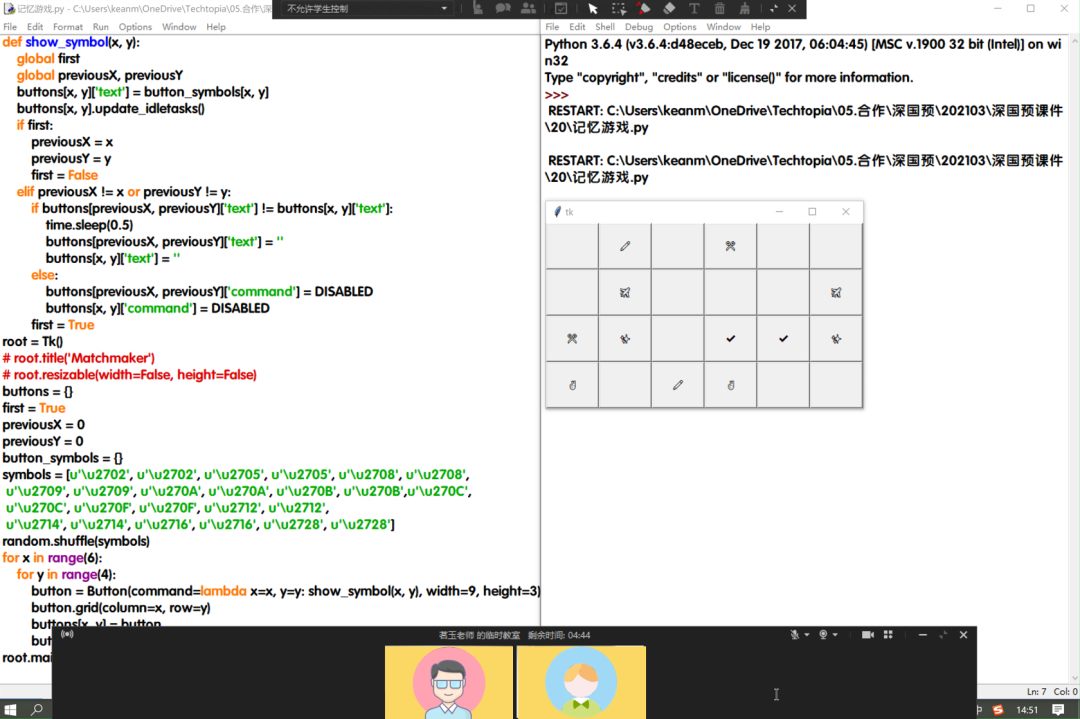
Task: Click the trash delete icon in classroom toolbar
Action: click(719, 8)
